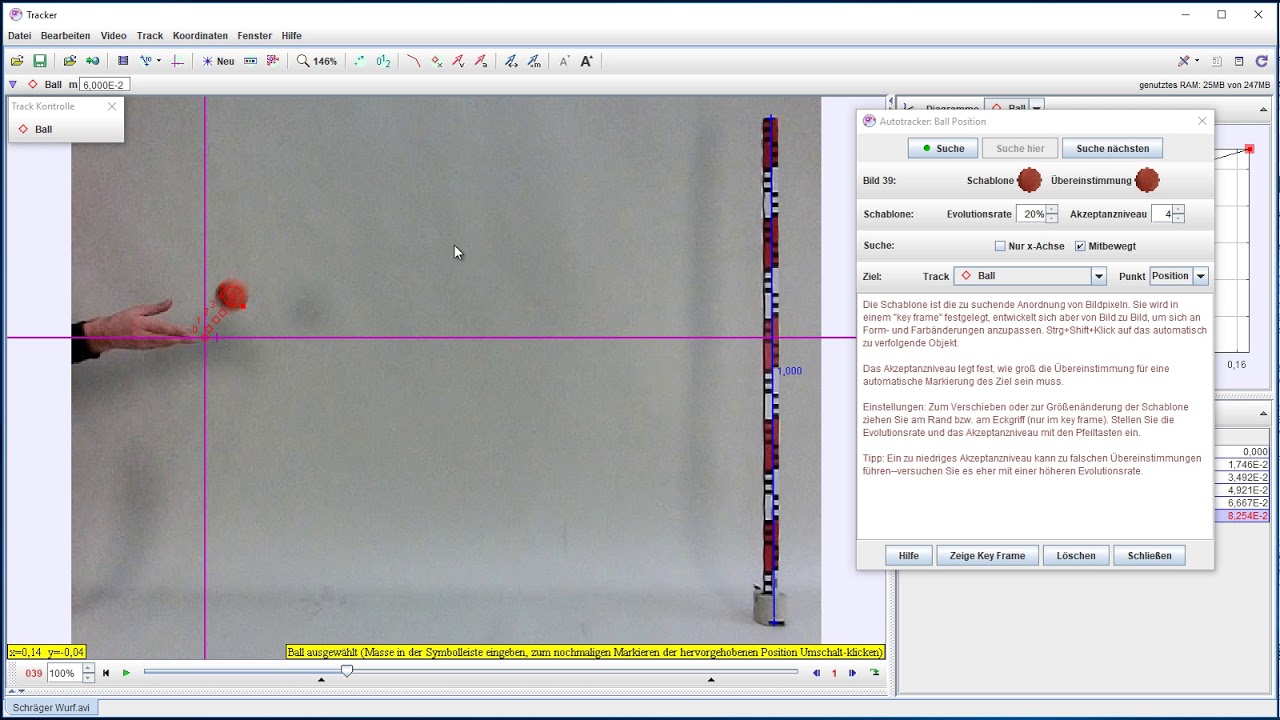The height and width of the screenshot is (720, 1280).
Task: Expand the purple triangle track selector
Action: coord(13,85)
